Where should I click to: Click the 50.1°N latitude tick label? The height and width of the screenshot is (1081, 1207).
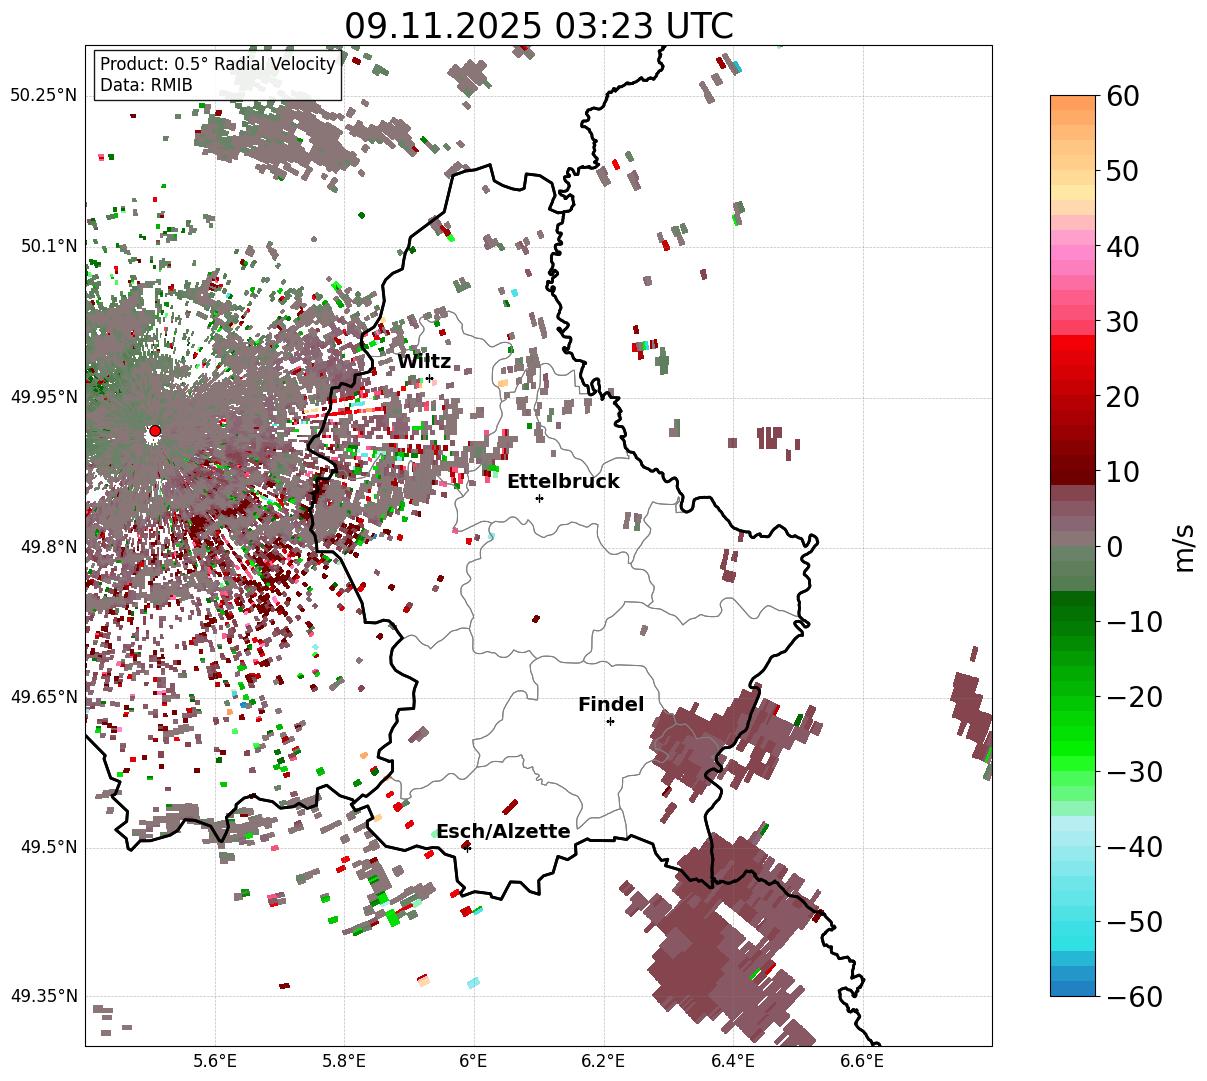(x=48, y=246)
